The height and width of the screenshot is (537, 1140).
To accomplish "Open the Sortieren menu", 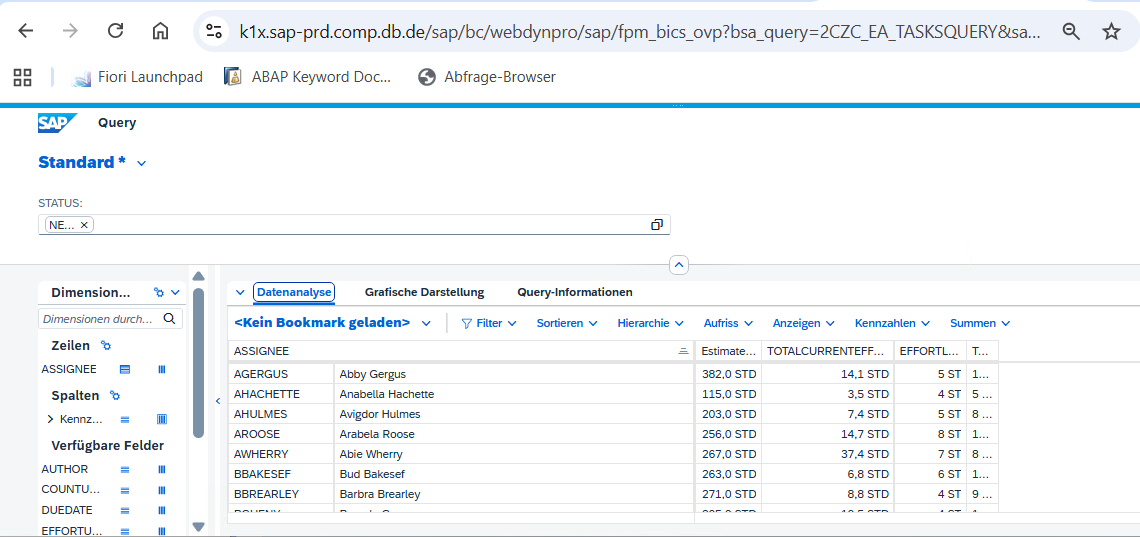I will coord(567,323).
